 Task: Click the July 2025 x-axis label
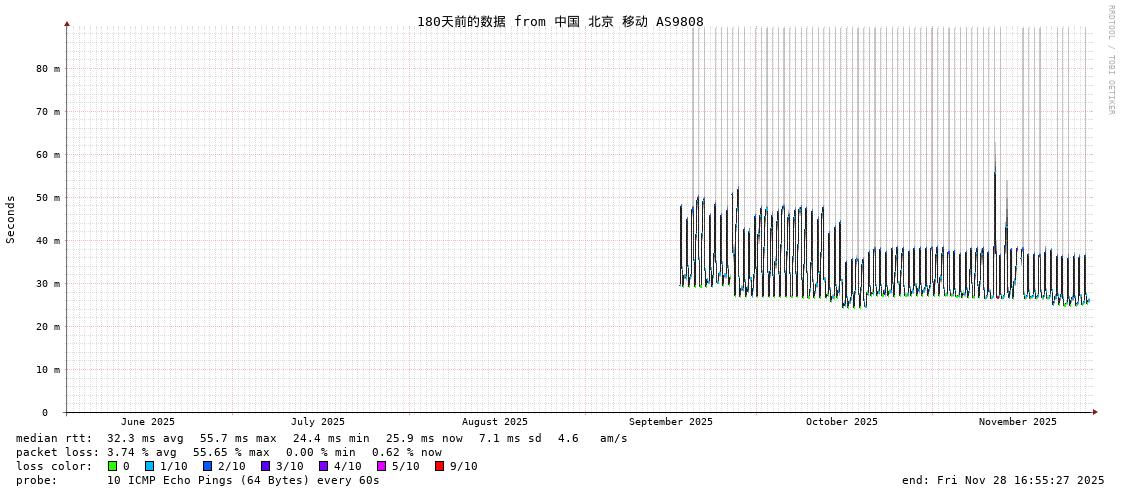click(x=317, y=422)
